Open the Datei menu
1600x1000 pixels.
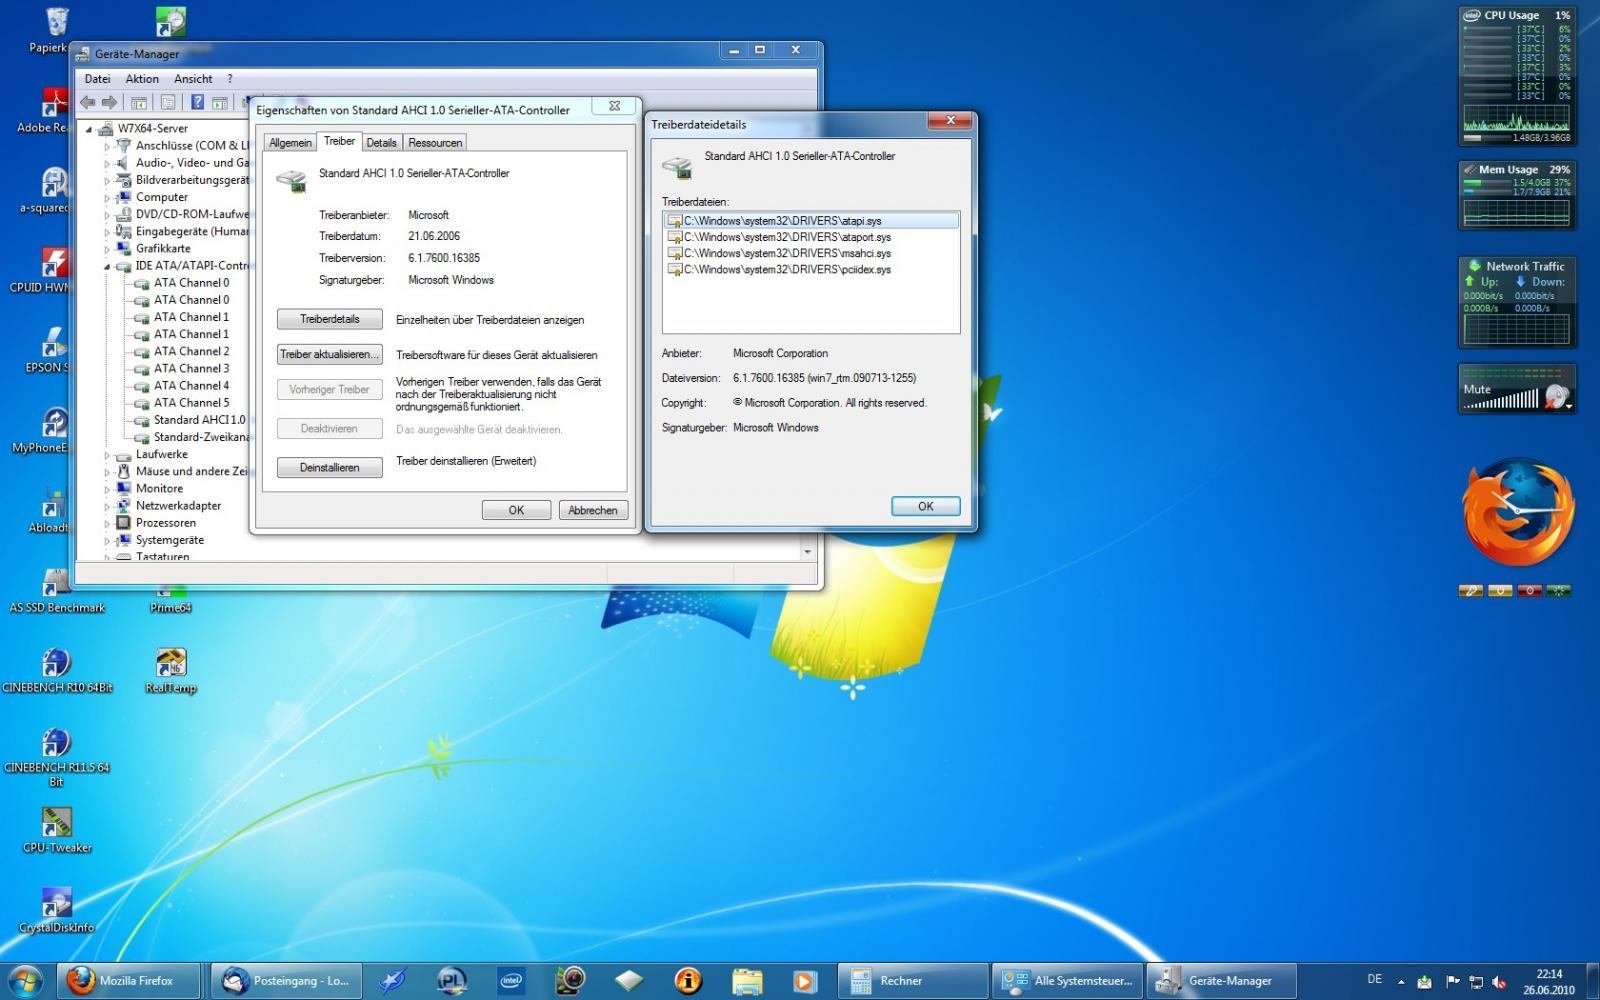pos(97,79)
